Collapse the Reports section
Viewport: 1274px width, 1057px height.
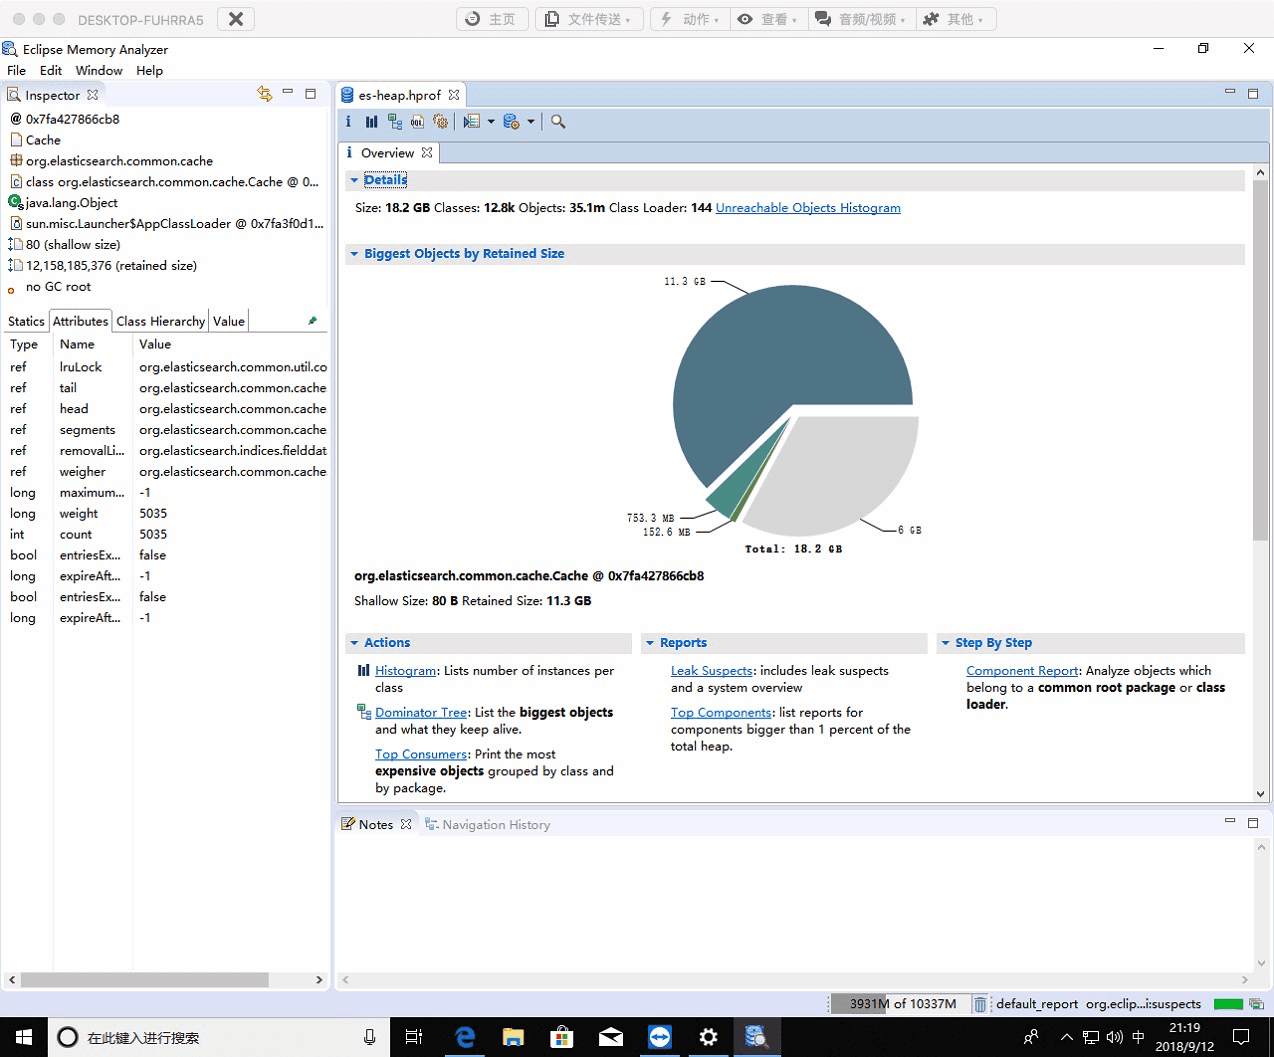pos(650,643)
